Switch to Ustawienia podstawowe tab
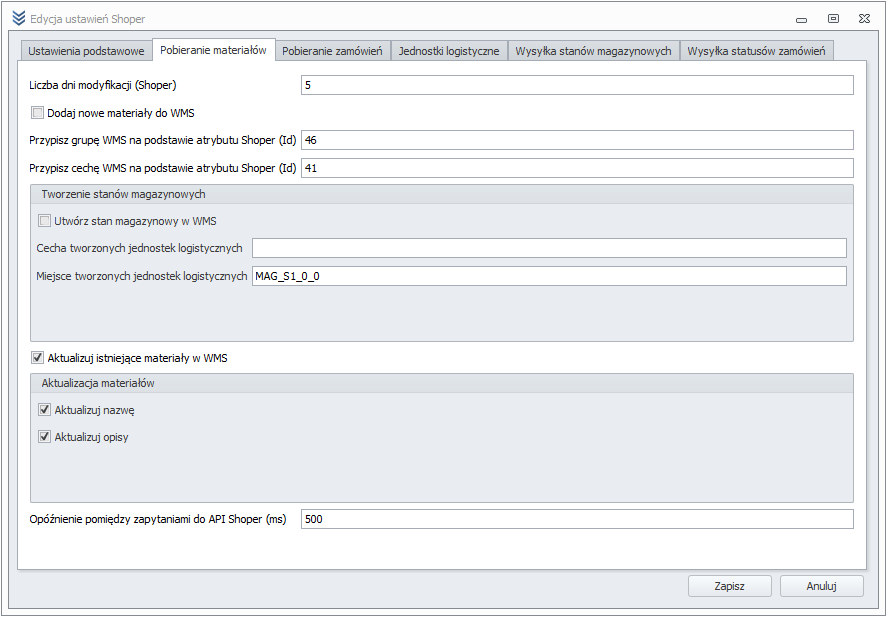887x617 pixels. [x=87, y=51]
